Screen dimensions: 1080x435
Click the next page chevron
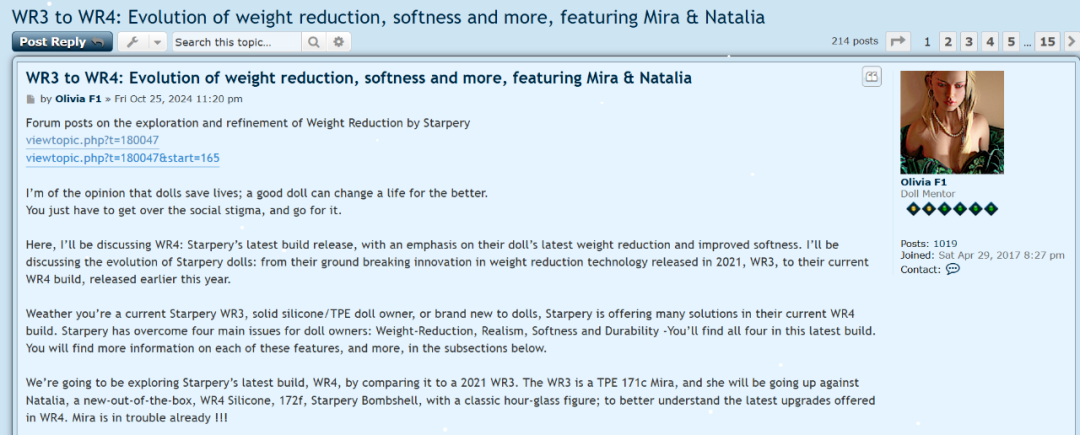click(1071, 42)
